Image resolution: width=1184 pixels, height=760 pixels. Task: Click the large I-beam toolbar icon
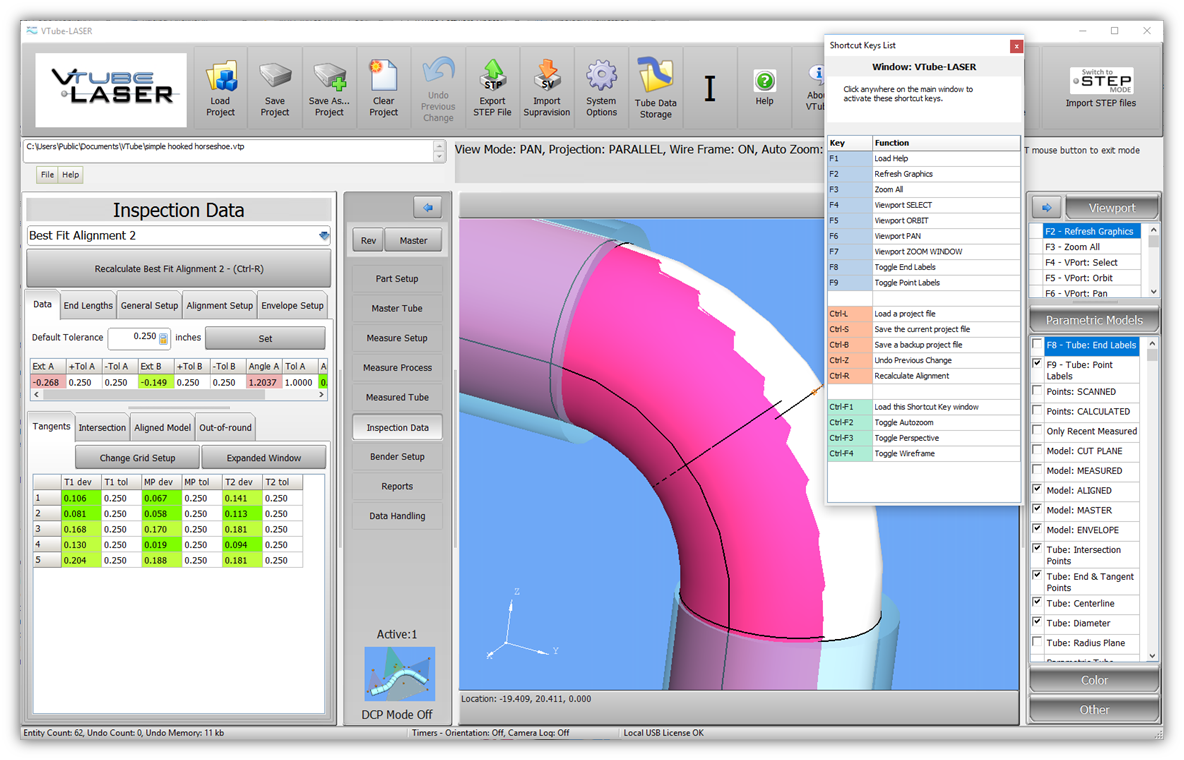pyautogui.click(x=710, y=89)
